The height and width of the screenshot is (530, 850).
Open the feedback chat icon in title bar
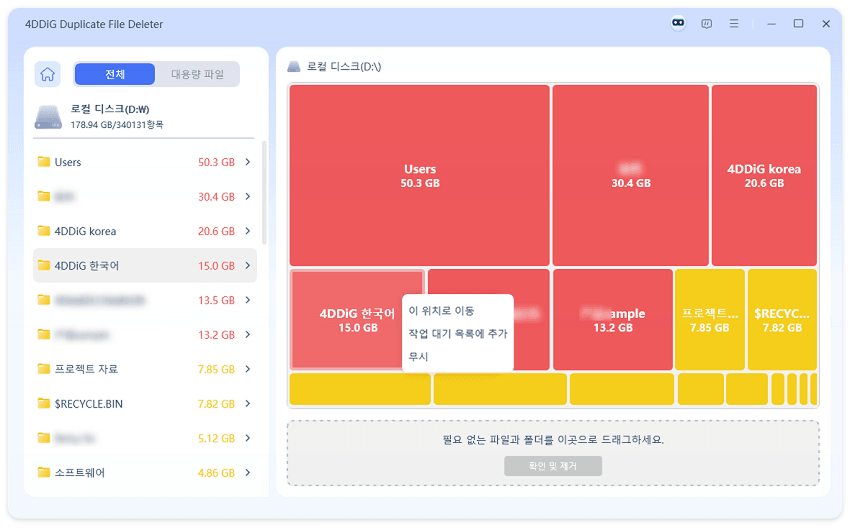pos(706,23)
